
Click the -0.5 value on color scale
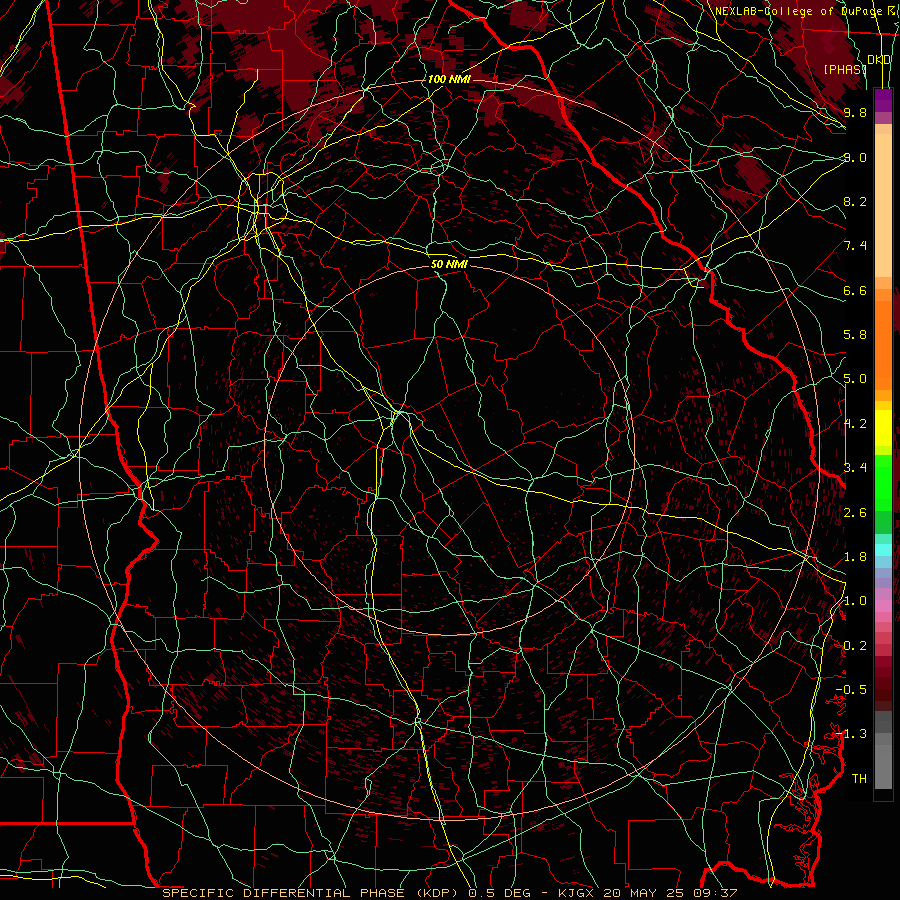coord(851,689)
